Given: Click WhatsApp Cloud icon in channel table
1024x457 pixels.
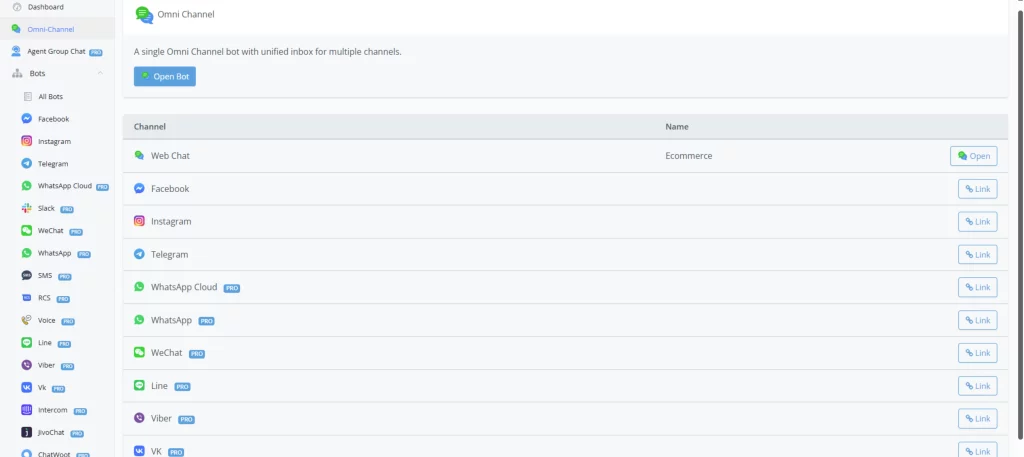Looking at the screenshot, I should click(x=139, y=287).
